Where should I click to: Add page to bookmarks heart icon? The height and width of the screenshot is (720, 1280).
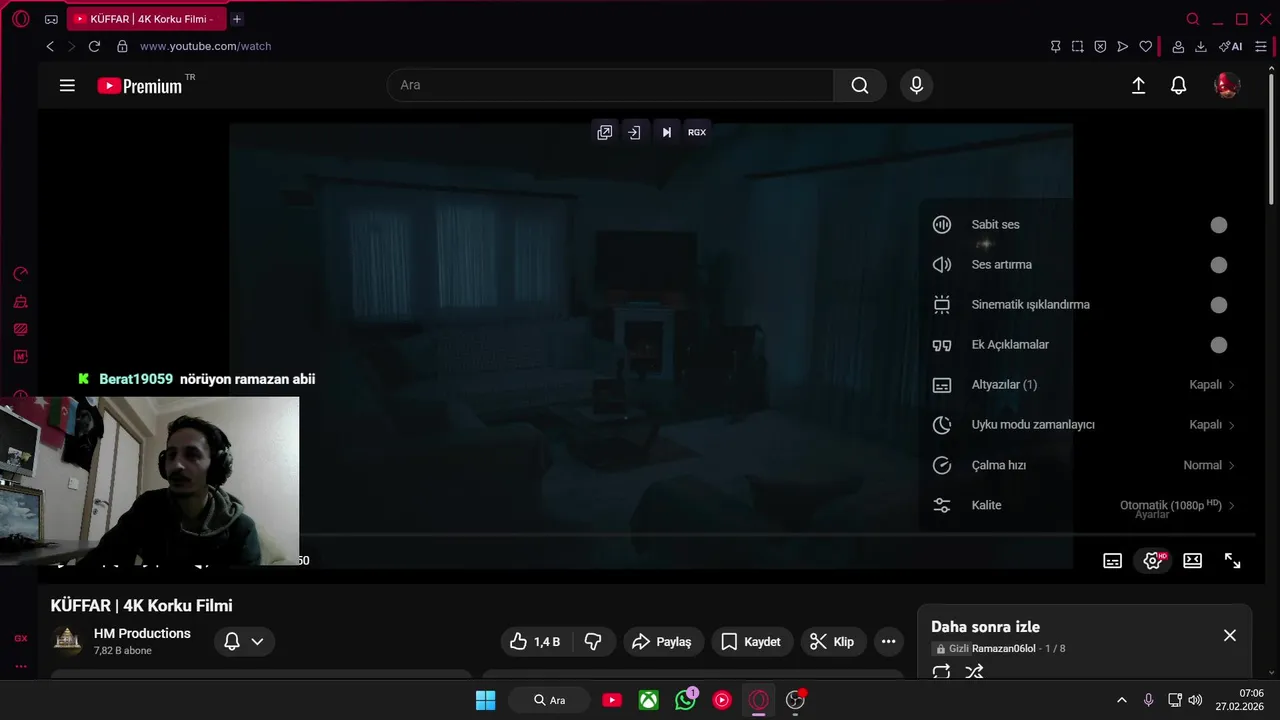(x=1146, y=46)
